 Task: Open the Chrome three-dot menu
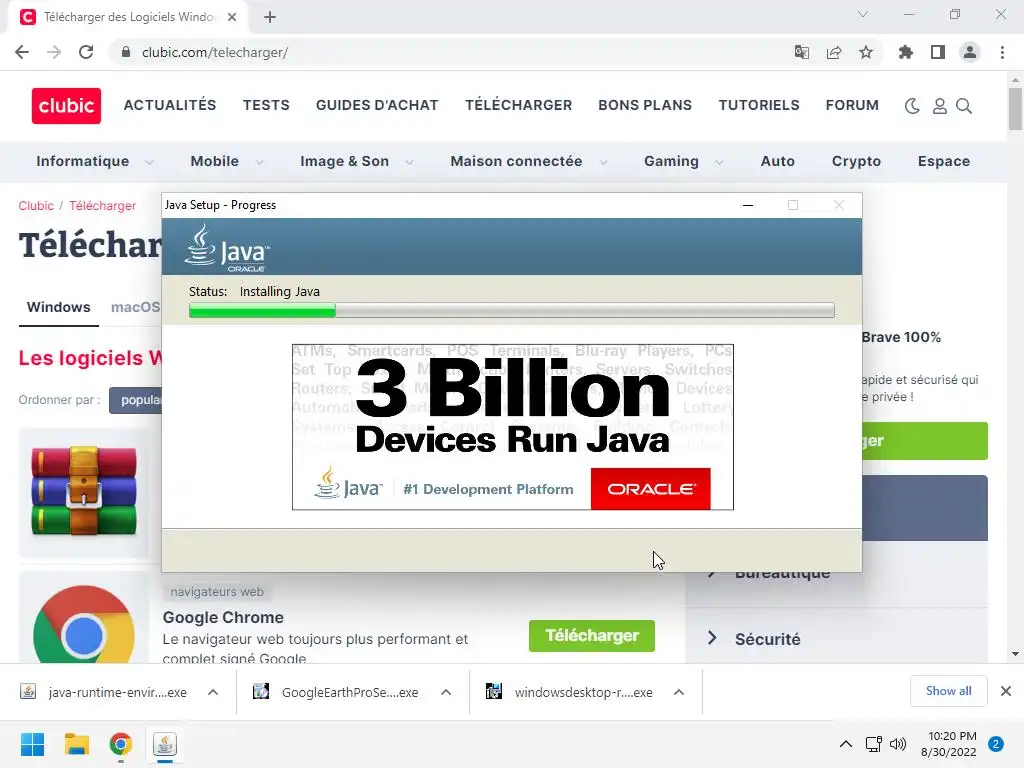tap(1002, 52)
